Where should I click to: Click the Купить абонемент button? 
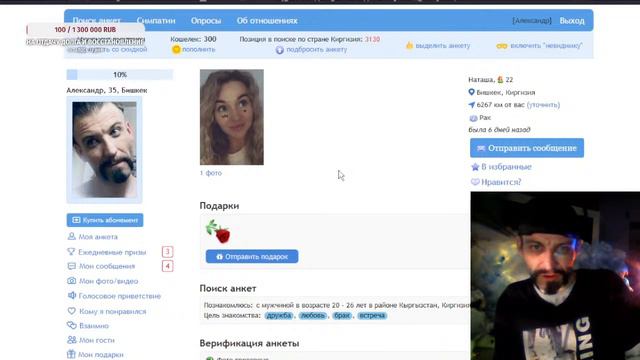pyautogui.click(x=105, y=220)
